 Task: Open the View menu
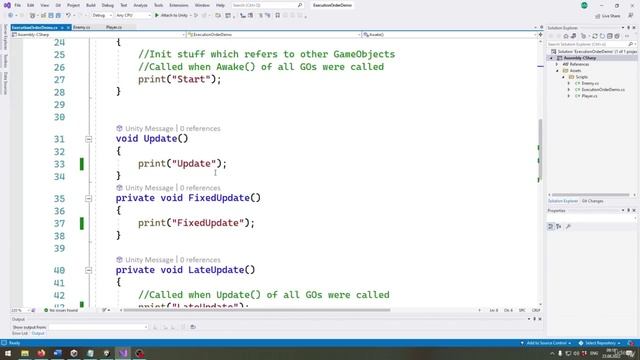coord(44,5)
